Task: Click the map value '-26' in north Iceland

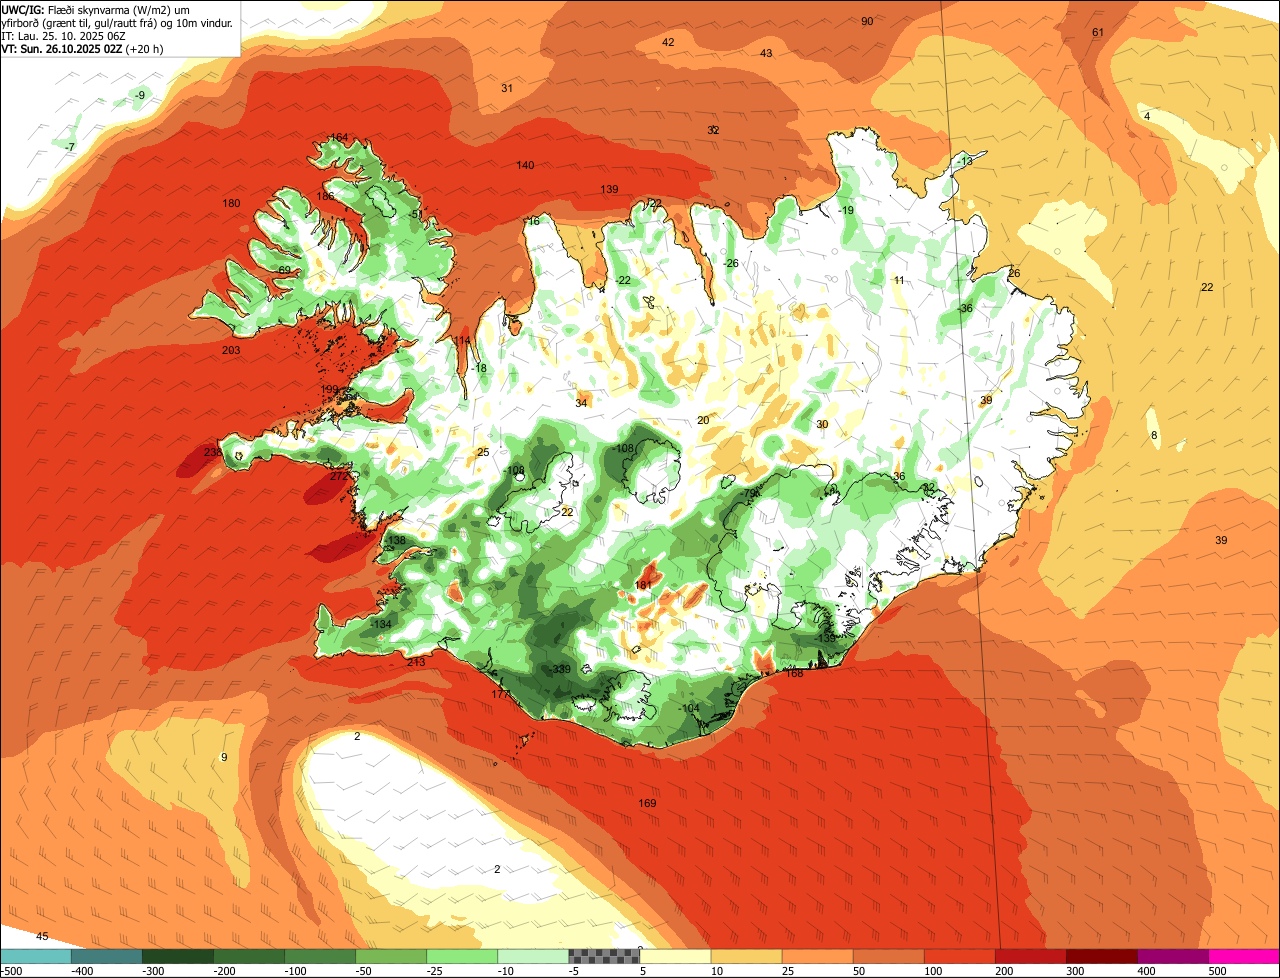Action: (731, 263)
